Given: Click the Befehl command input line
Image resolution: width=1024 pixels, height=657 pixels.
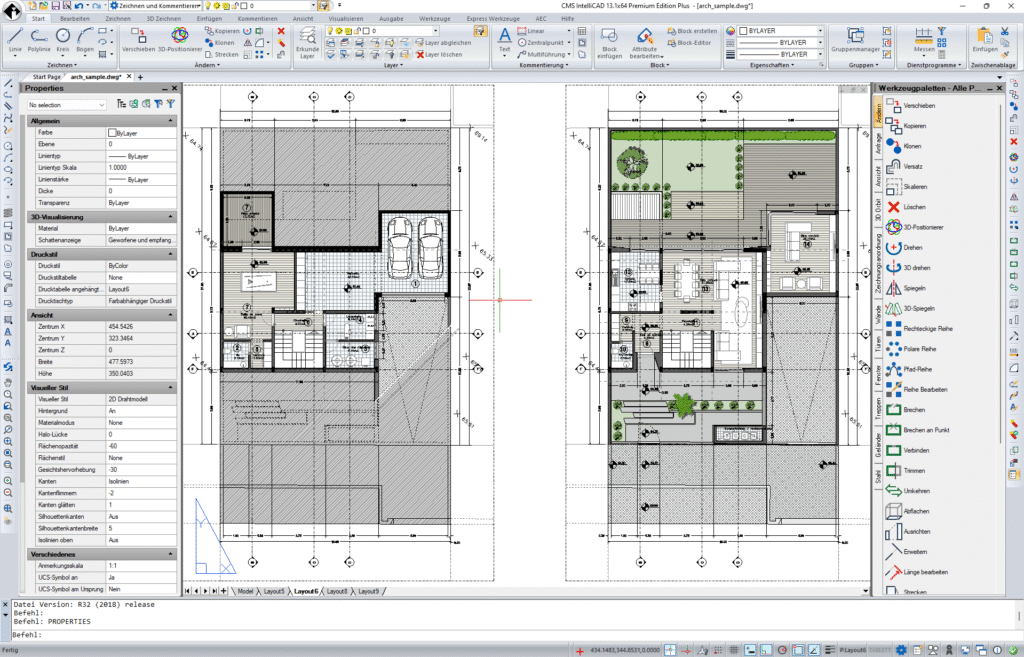Looking at the screenshot, I should (300, 635).
